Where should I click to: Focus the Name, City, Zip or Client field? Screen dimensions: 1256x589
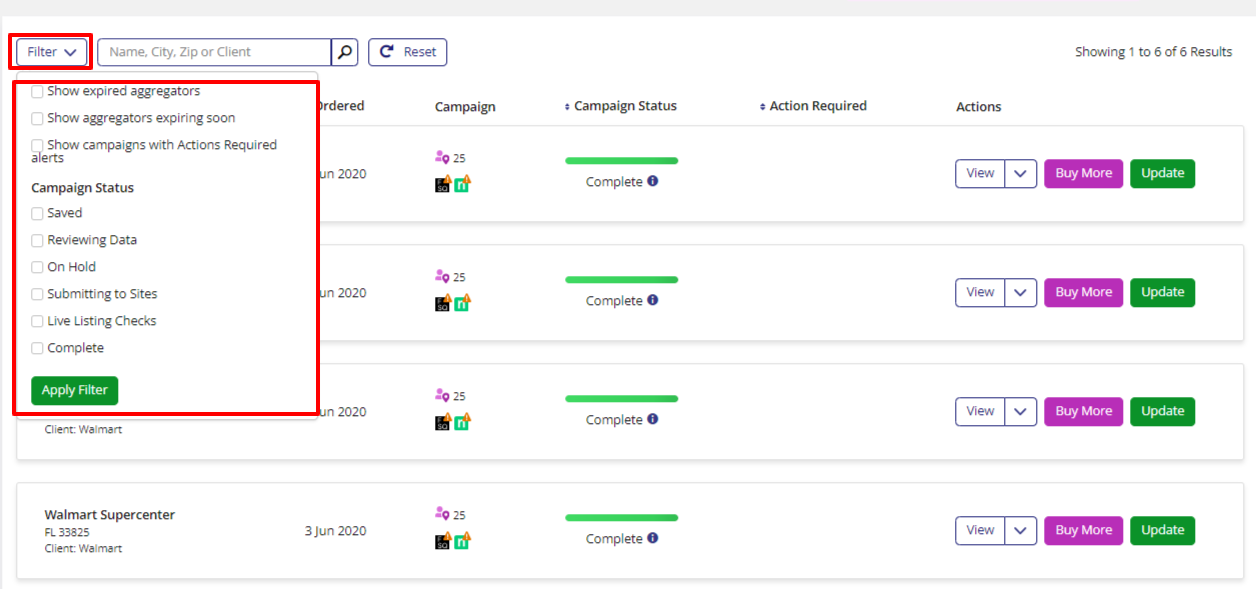(x=214, y=52)
